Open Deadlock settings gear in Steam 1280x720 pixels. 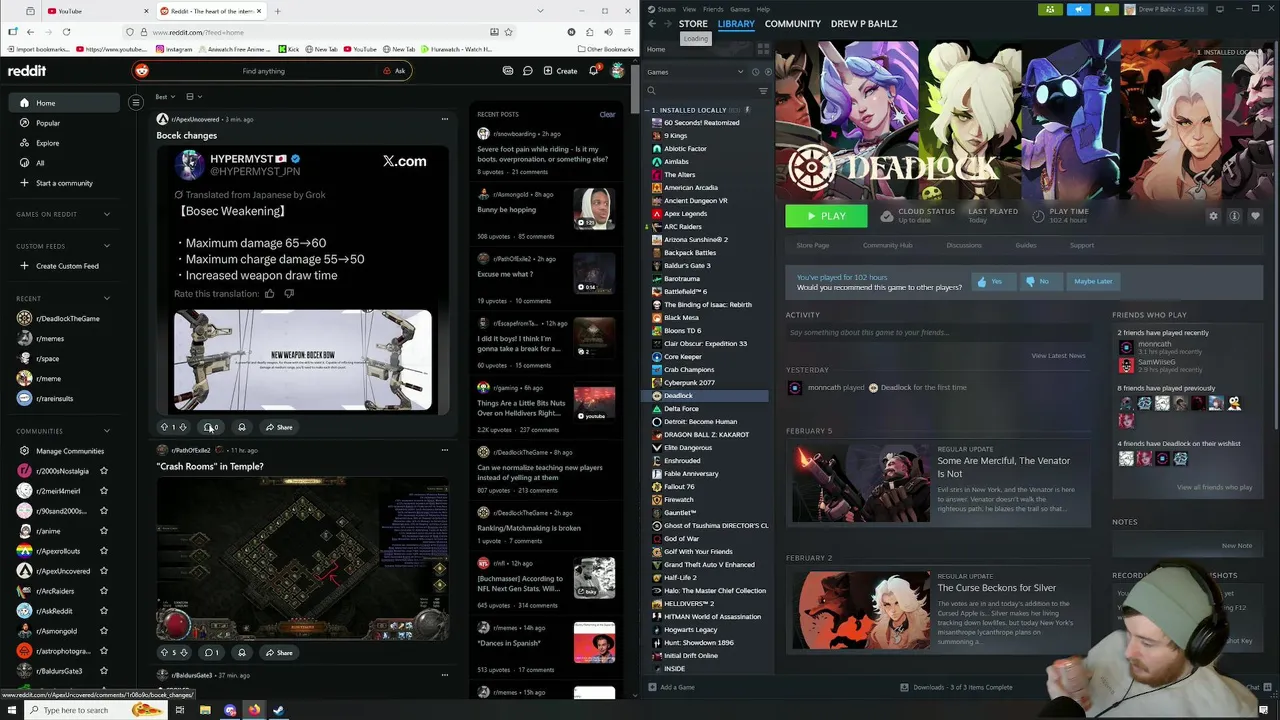pos(1213,216)
